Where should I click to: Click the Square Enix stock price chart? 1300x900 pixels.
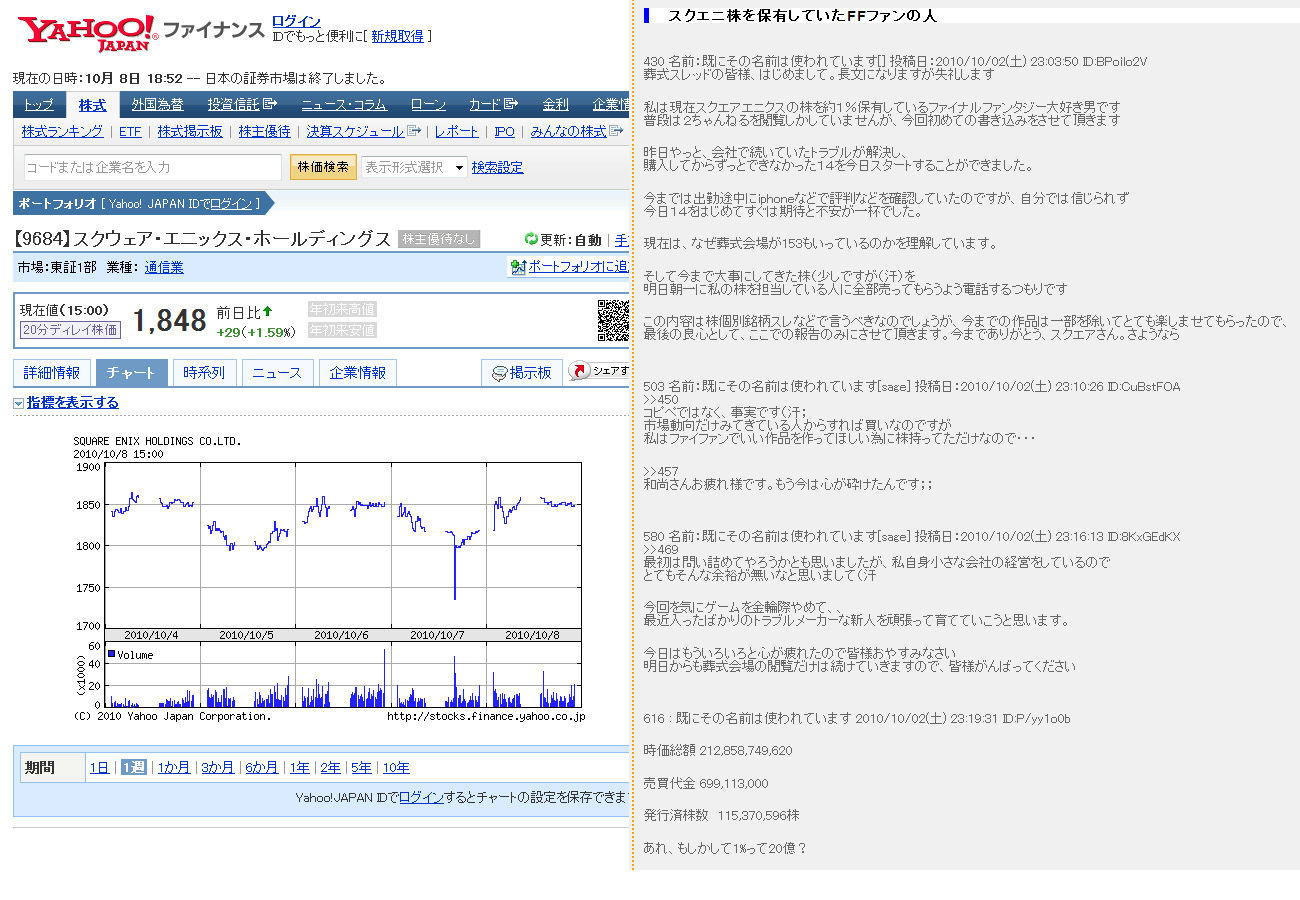click(x=328, y=578)
